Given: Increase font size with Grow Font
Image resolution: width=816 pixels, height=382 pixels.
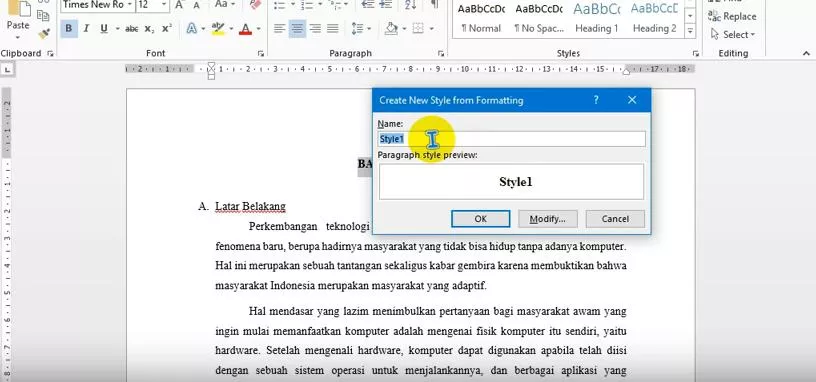Looking at the screenshot, I should 180,5.
